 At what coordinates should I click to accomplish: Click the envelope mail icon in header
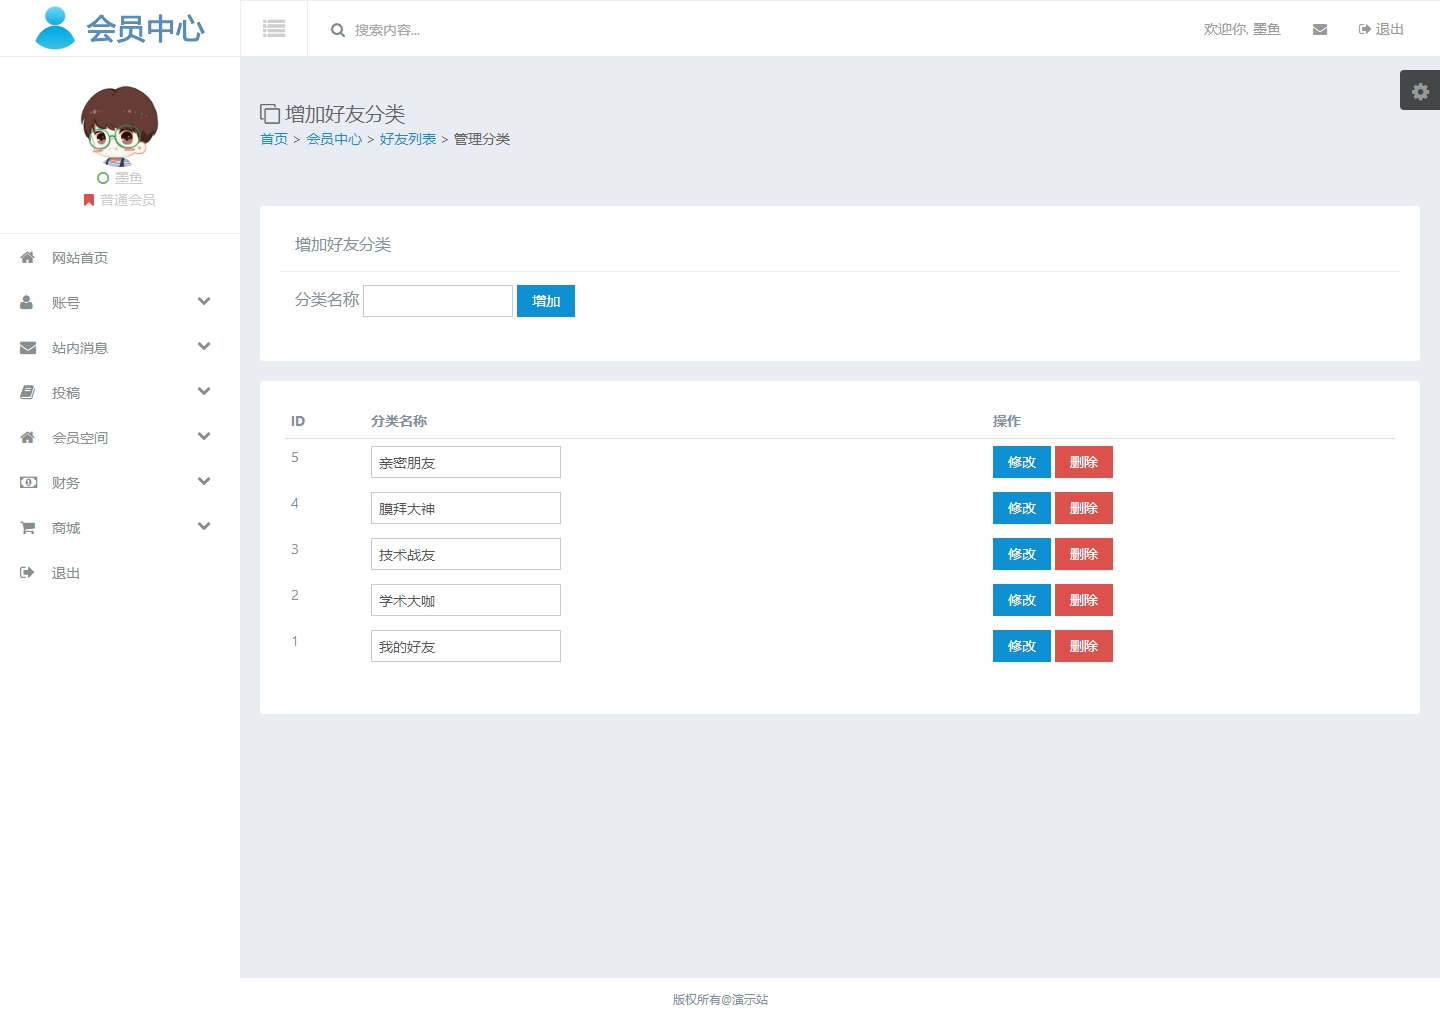[x=1320, y=30]
